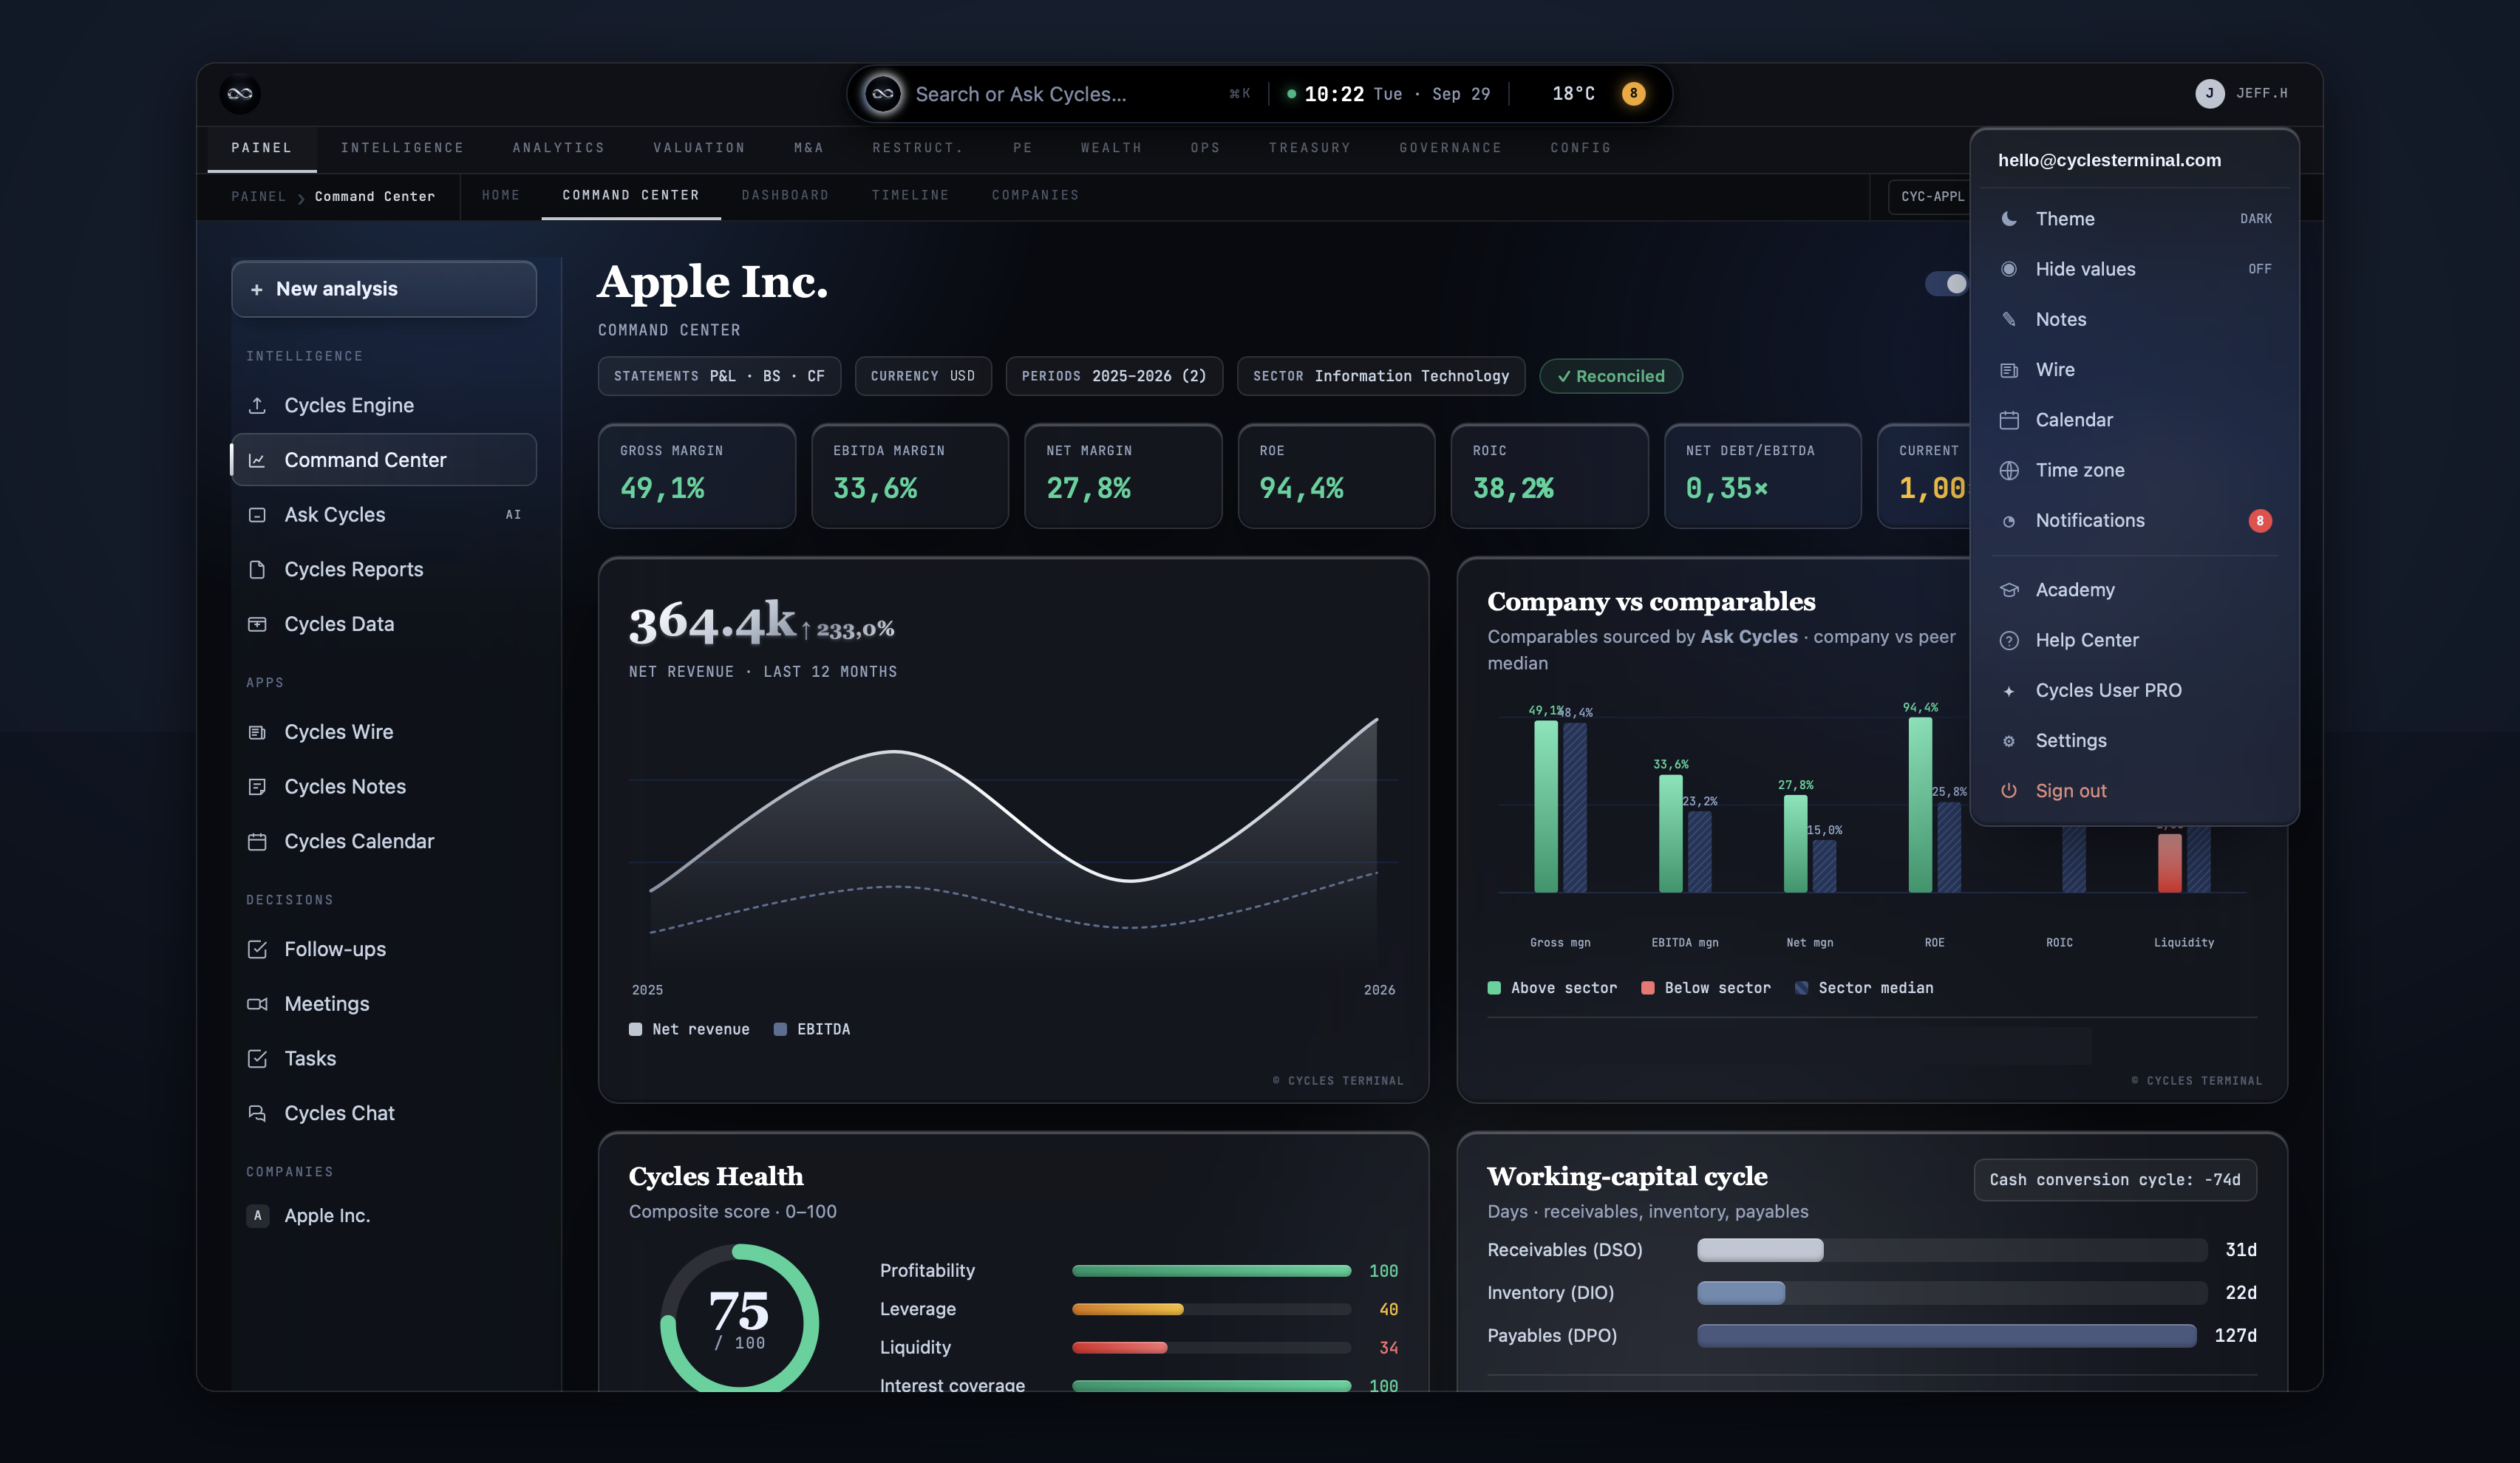Click the Profitability score bar
The height and width of the screenshot is (1463, 2520).
coord(1211,1271)
